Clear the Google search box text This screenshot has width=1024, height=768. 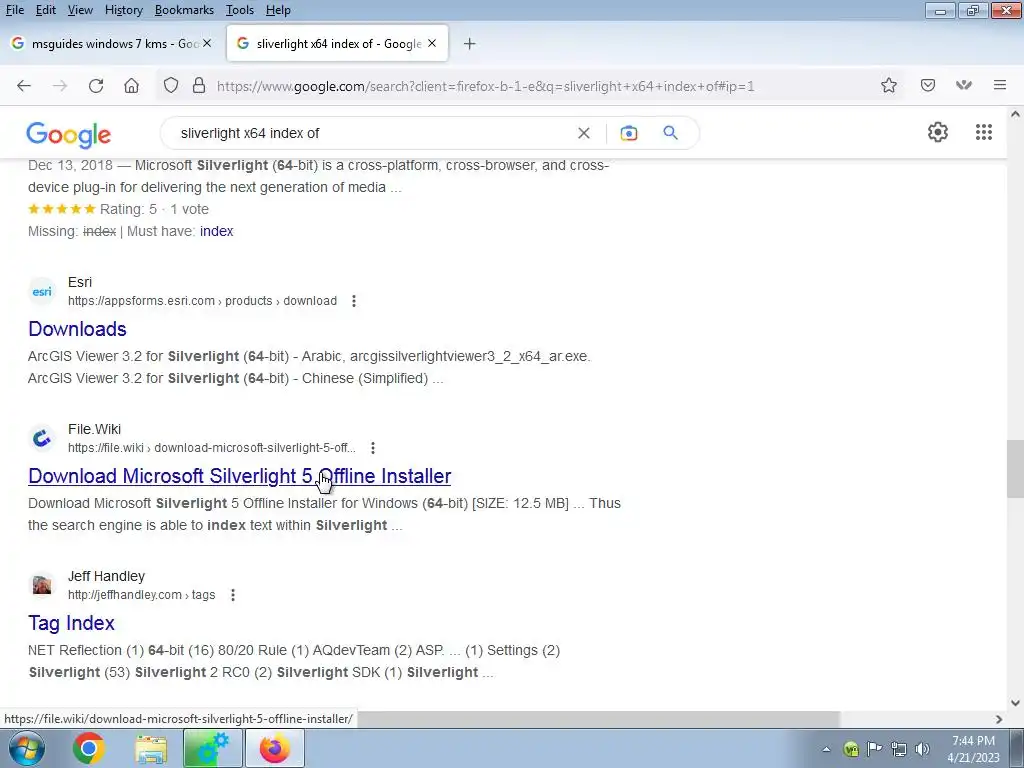click(x=584, y=133)
